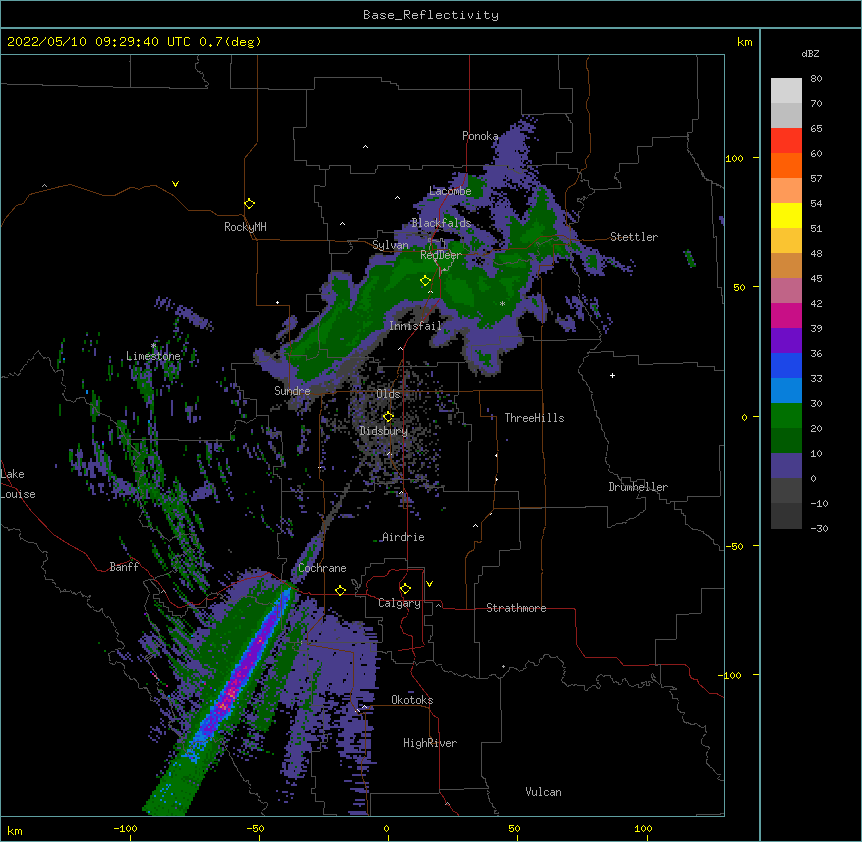Click the yellow V marker east of Calgary
Image resolution: width=862 pixels, height=842 pixels.
click(429, 584)
